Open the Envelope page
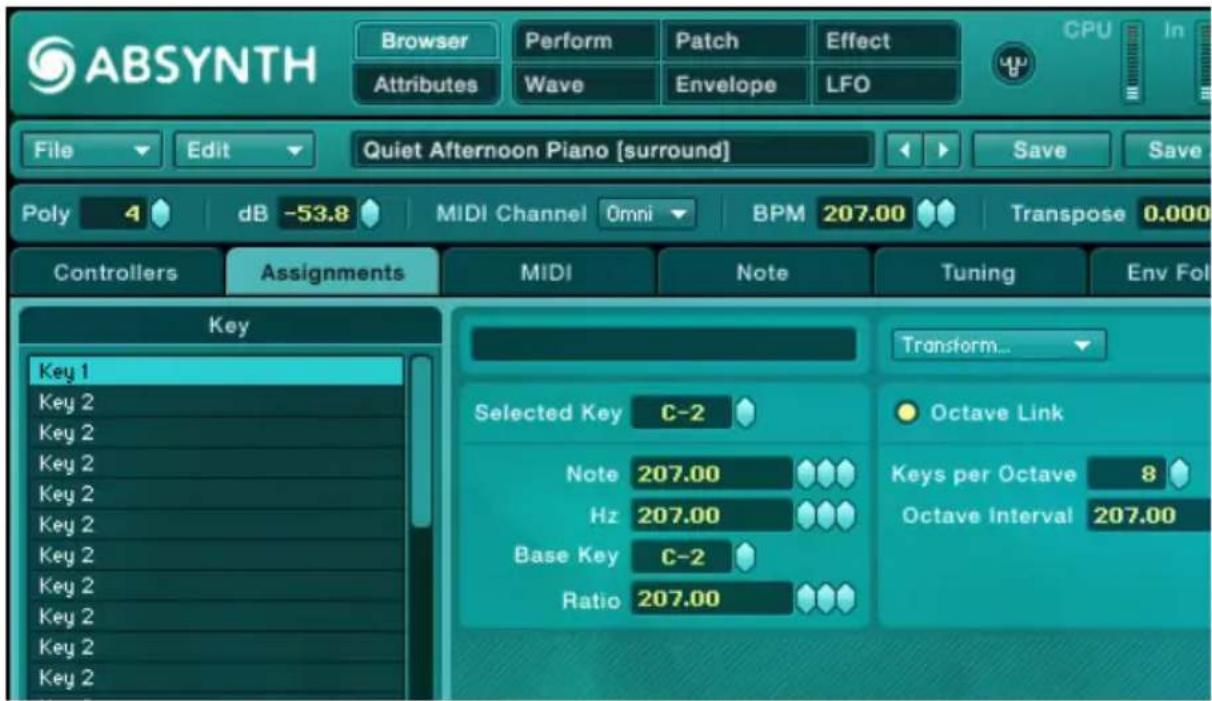The image size is (1212, 701). 735,84
